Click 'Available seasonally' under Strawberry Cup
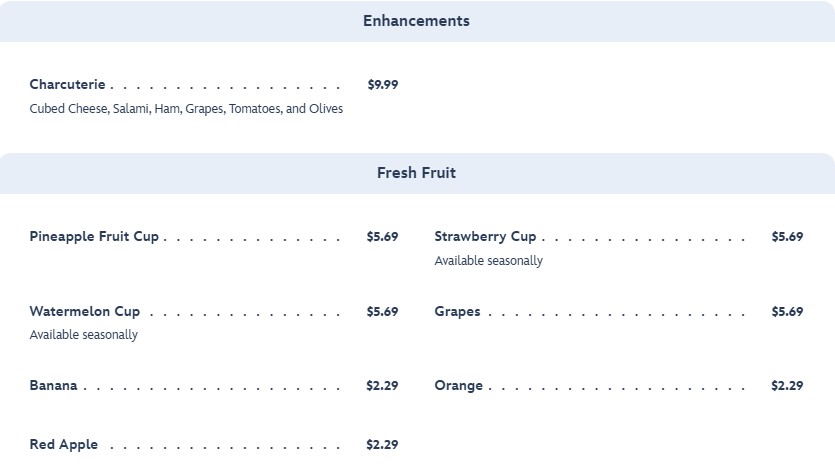 click(x=488, y=261)
